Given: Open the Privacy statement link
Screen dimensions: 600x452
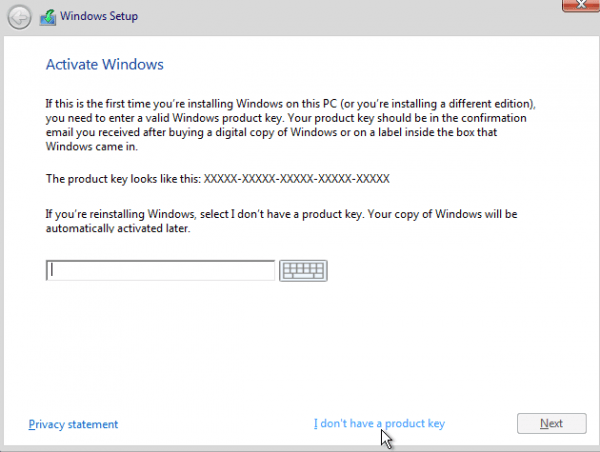Looking at the screenshot, I should [x=73, y=424].
